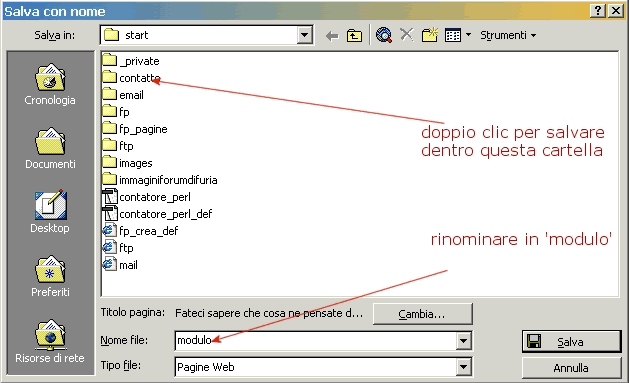Screen dimensions: 629x383
Task: Open the Cronologia history shortcut
Action: pyautogui.click(x=50, y=84)
